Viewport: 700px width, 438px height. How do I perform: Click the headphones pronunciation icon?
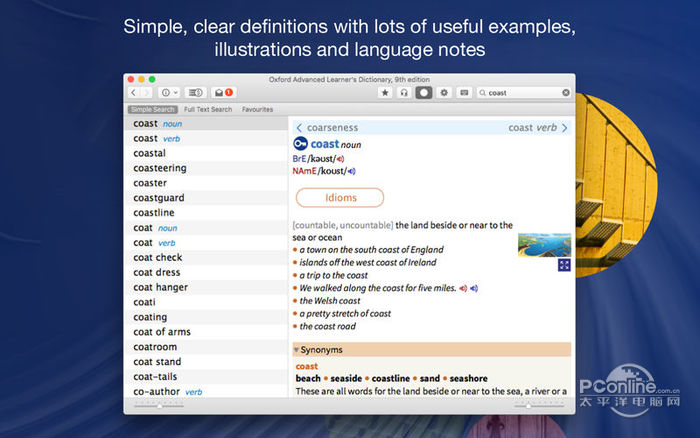click(x=404, y=92)
